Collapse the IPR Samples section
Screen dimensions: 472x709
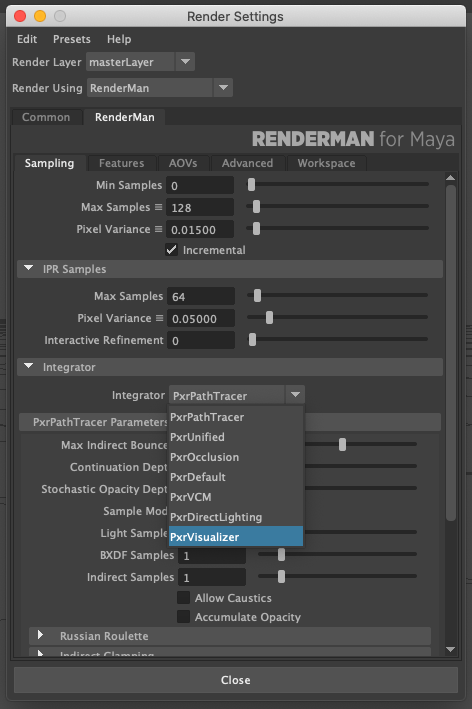coord(28,268)
